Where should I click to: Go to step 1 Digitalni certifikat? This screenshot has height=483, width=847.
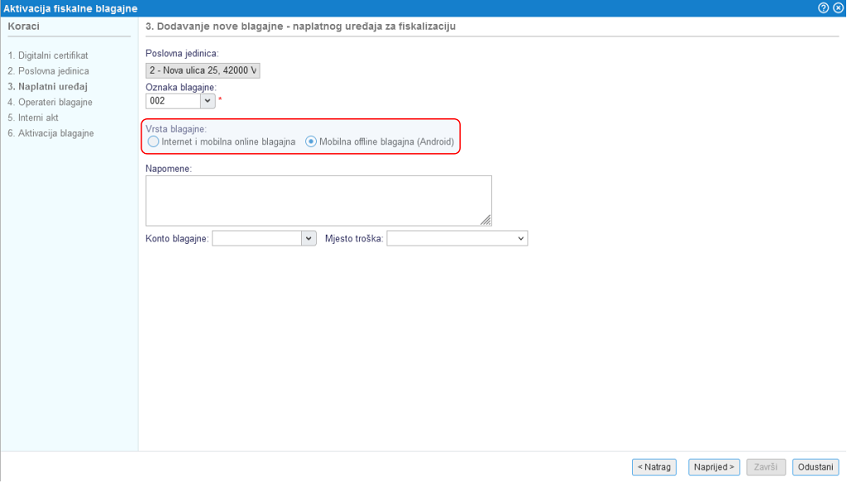pyautogui.click(x=47, y=56)
